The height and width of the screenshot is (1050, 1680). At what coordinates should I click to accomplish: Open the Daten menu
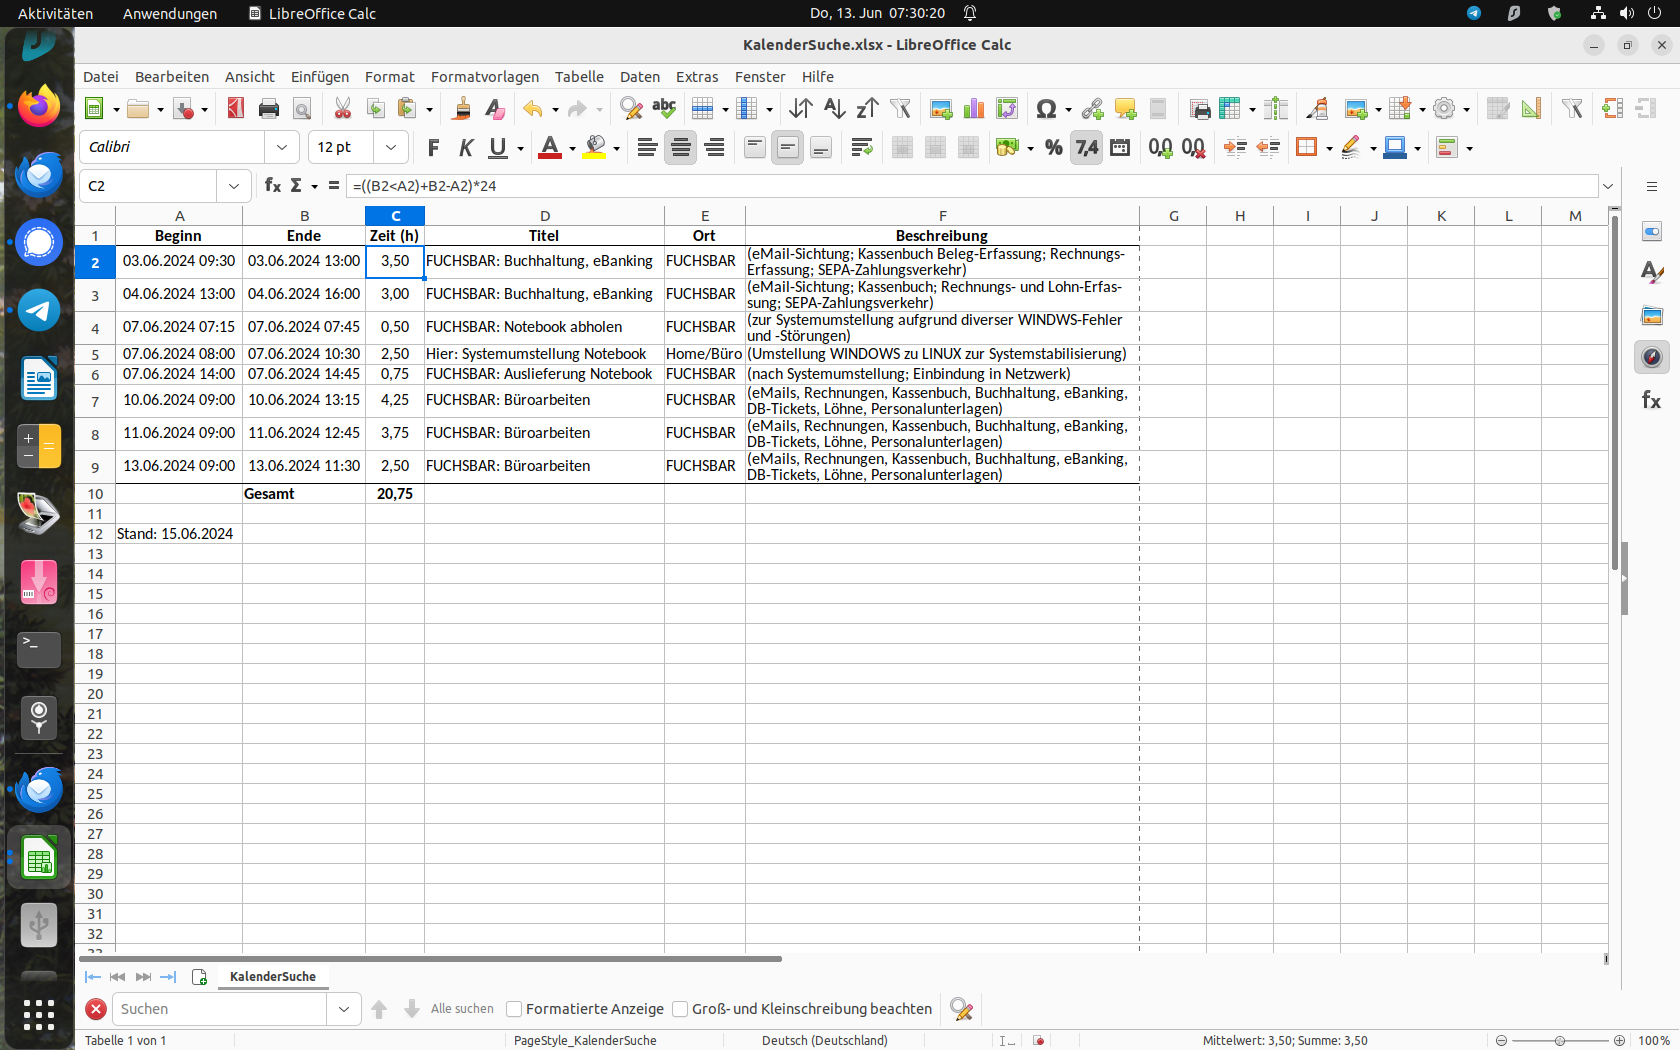click(x=639, y=77)
